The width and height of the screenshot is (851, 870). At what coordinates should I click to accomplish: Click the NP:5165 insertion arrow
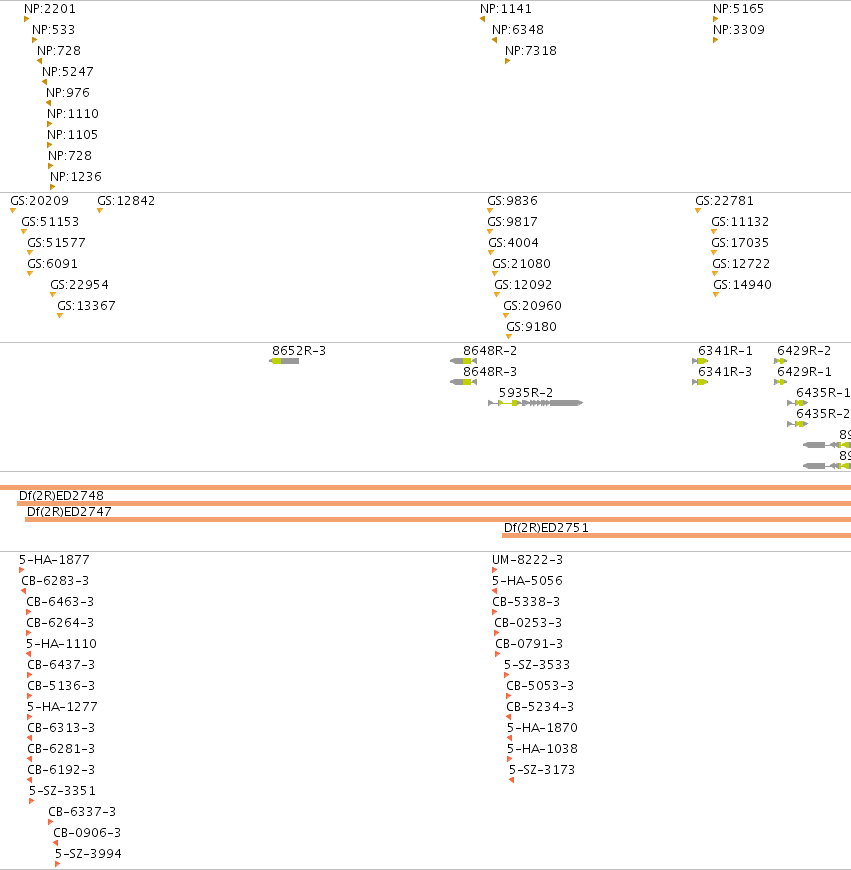(x=716, y=19)
